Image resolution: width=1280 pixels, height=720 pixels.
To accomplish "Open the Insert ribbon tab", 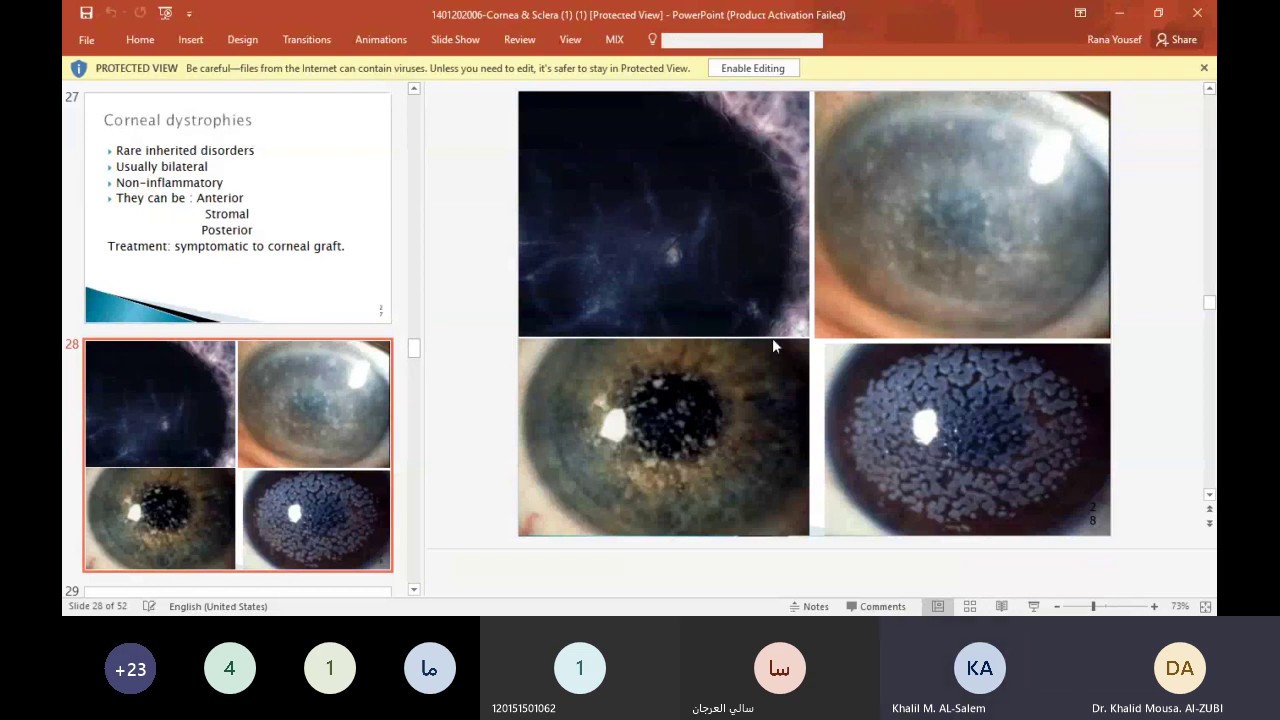I will [x=191, y=40].
